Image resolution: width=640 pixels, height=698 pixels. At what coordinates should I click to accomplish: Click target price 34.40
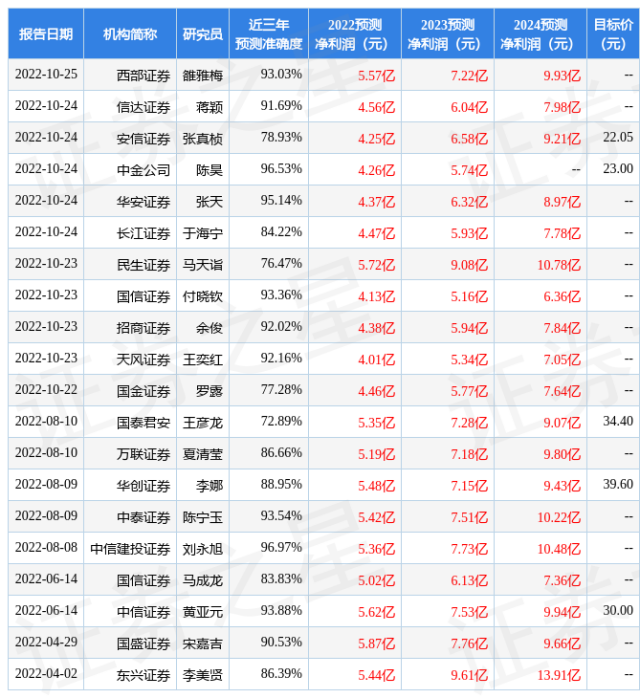(618, 421)
